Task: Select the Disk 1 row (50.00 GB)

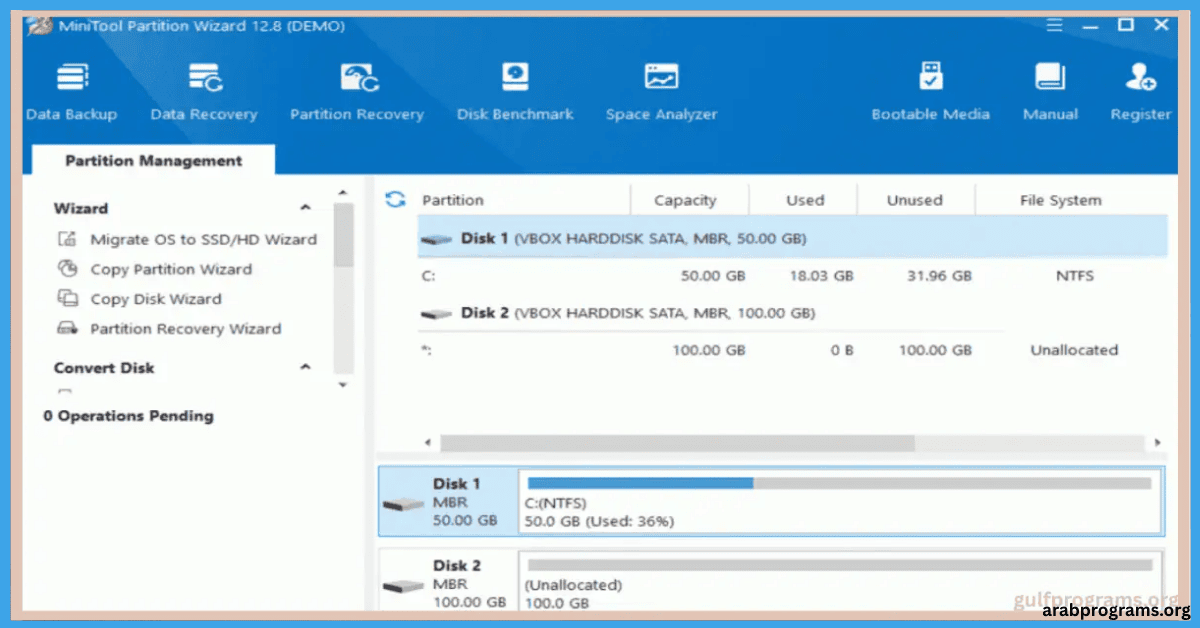Action: point(792,239)
